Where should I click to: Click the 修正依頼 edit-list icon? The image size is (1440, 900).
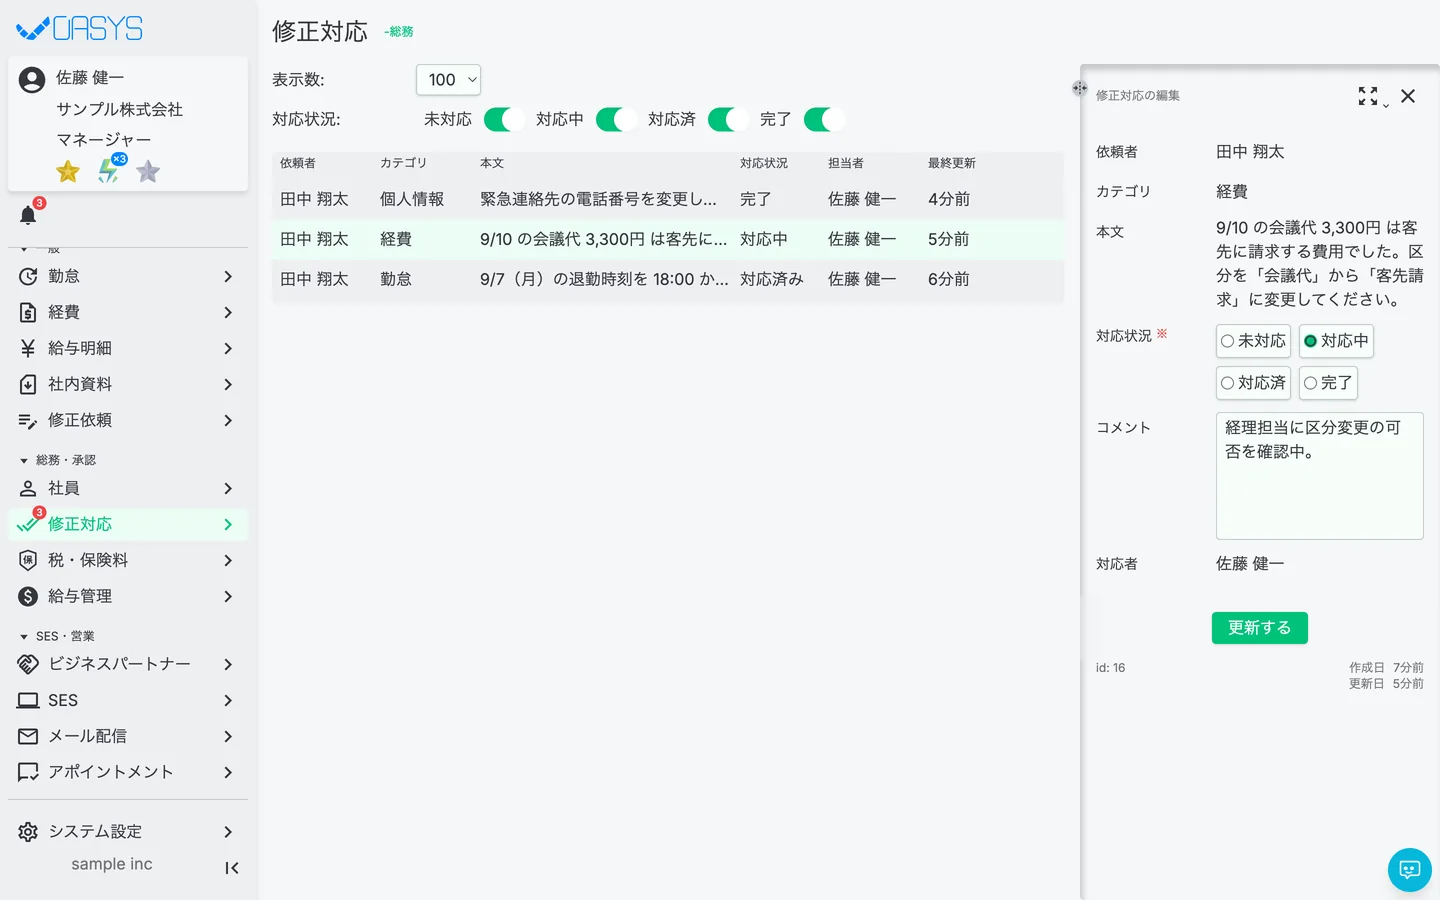click(28, 420)
